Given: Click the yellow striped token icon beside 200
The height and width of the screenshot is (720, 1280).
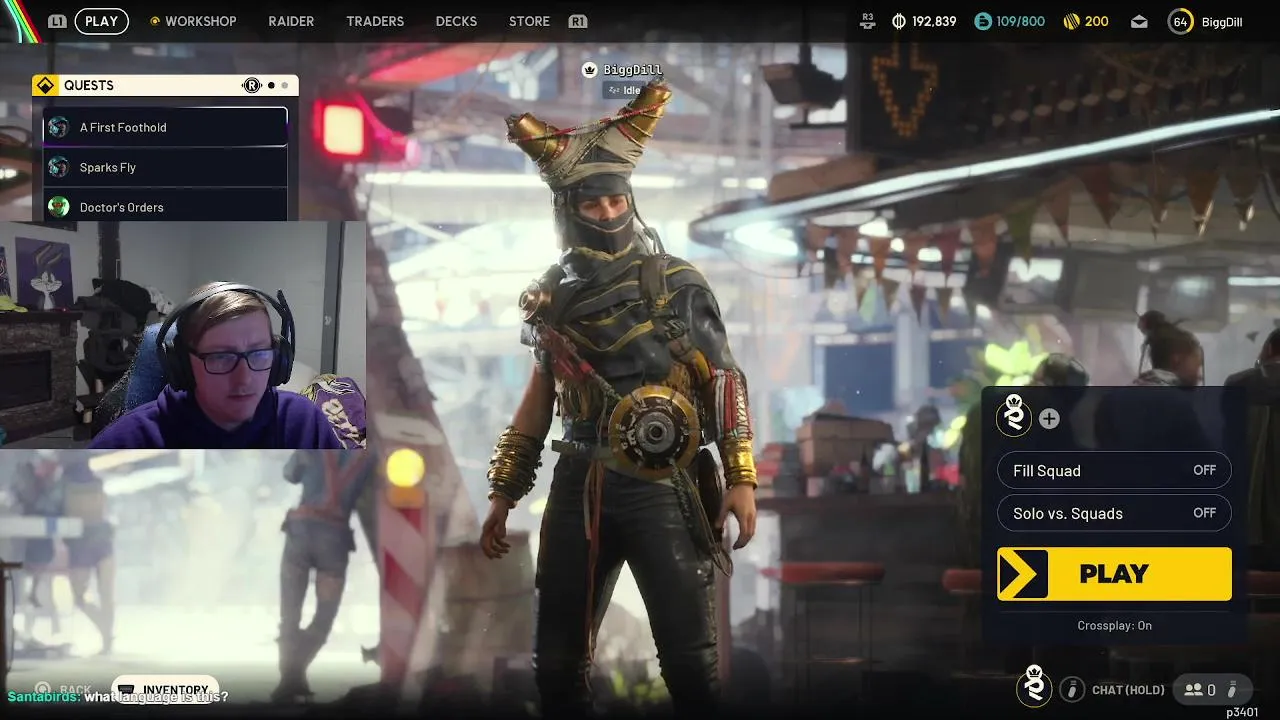Looking at the screenshot, I should point(1070,21).
